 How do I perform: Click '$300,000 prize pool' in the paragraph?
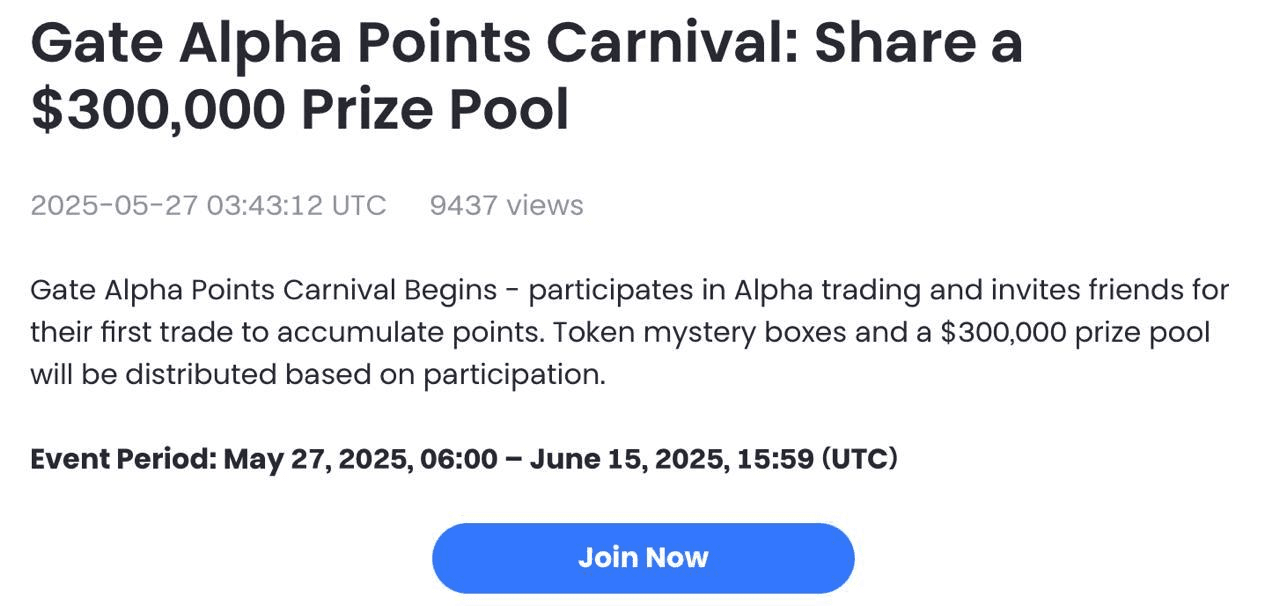[1075, 332]
